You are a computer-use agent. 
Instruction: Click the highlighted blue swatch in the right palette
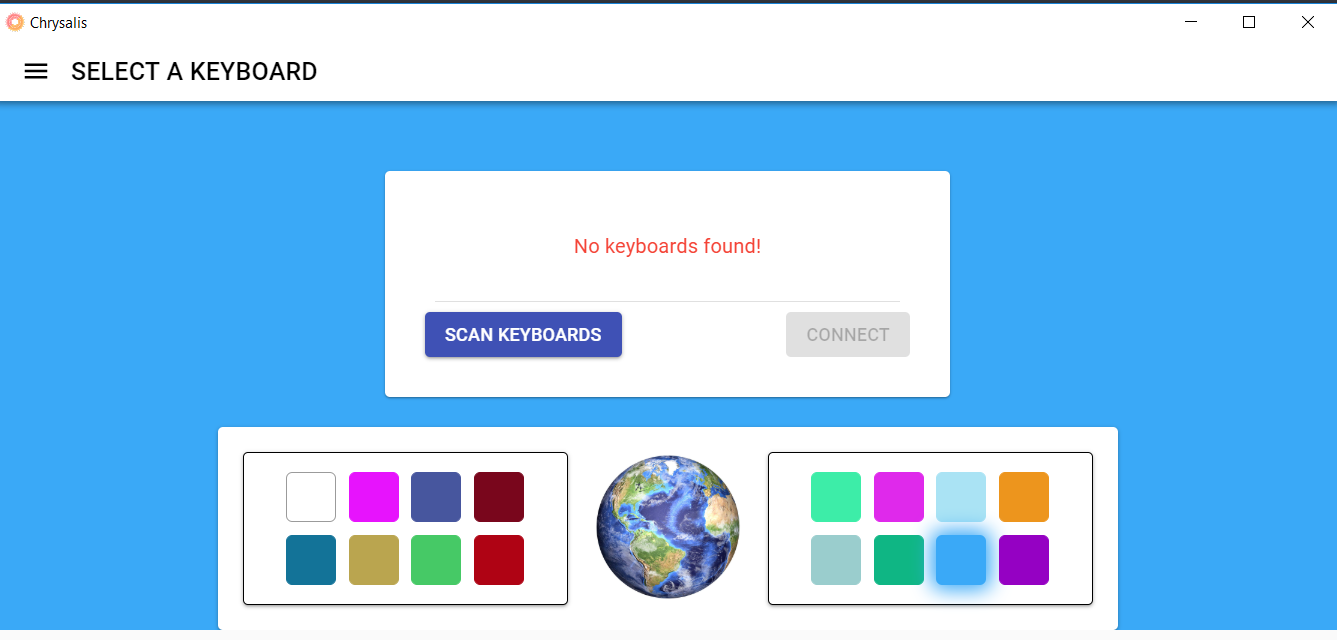click(x=961, y=560)
